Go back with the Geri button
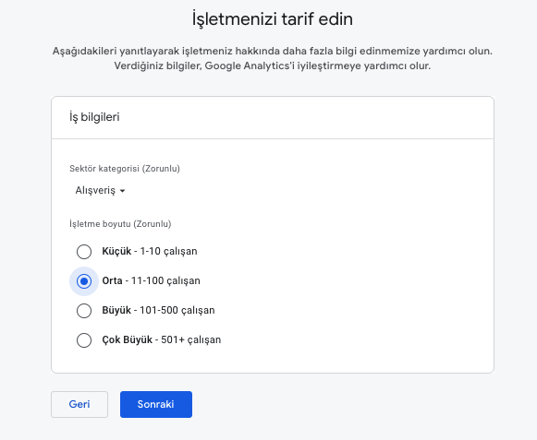Screen dimensions: 537x440 (x=79, y=404)
